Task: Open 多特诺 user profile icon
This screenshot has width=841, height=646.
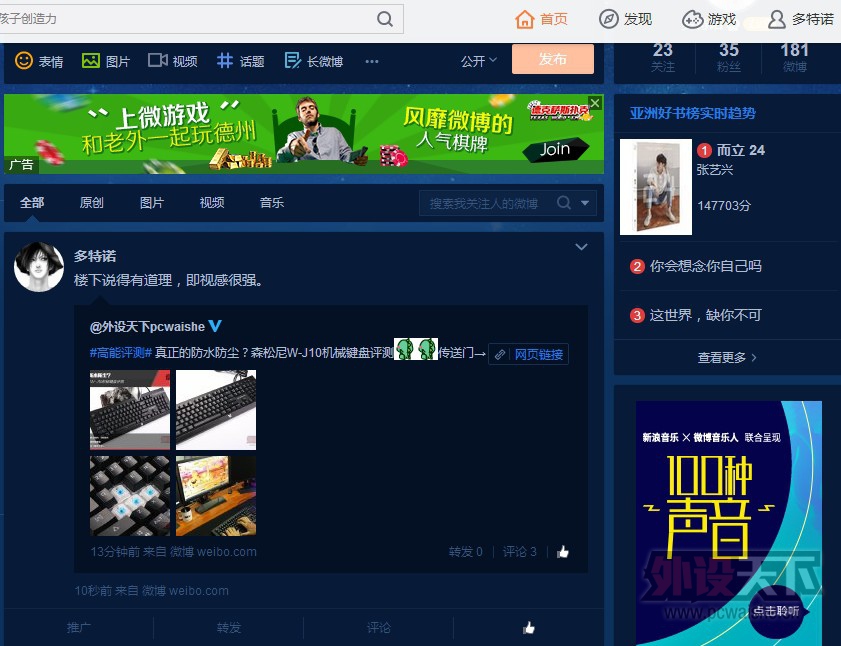Action: tap(777, 19)
